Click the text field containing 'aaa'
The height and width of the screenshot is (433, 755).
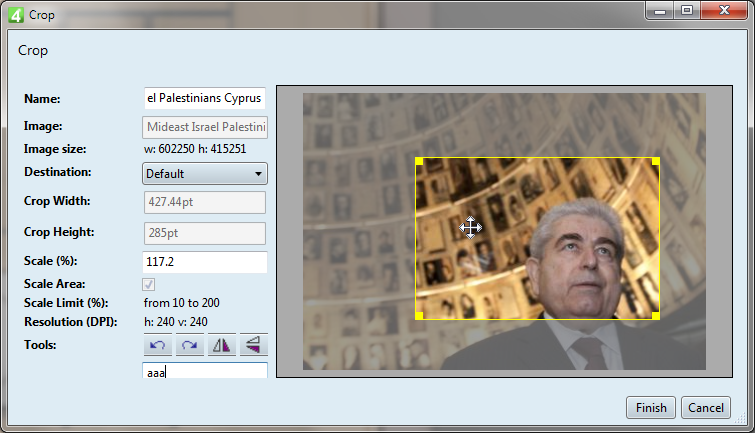click(x=205, y=371)
